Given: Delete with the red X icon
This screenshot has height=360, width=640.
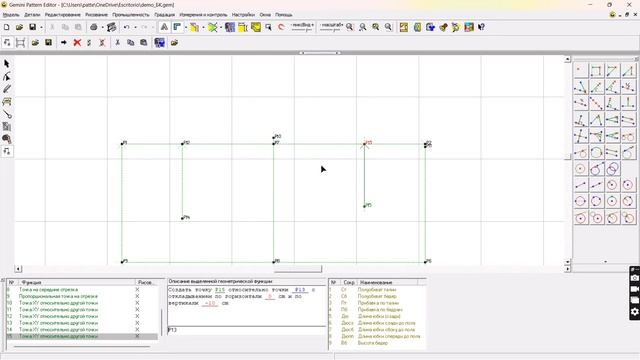Looking at the screenshot, I should (77, 42).
